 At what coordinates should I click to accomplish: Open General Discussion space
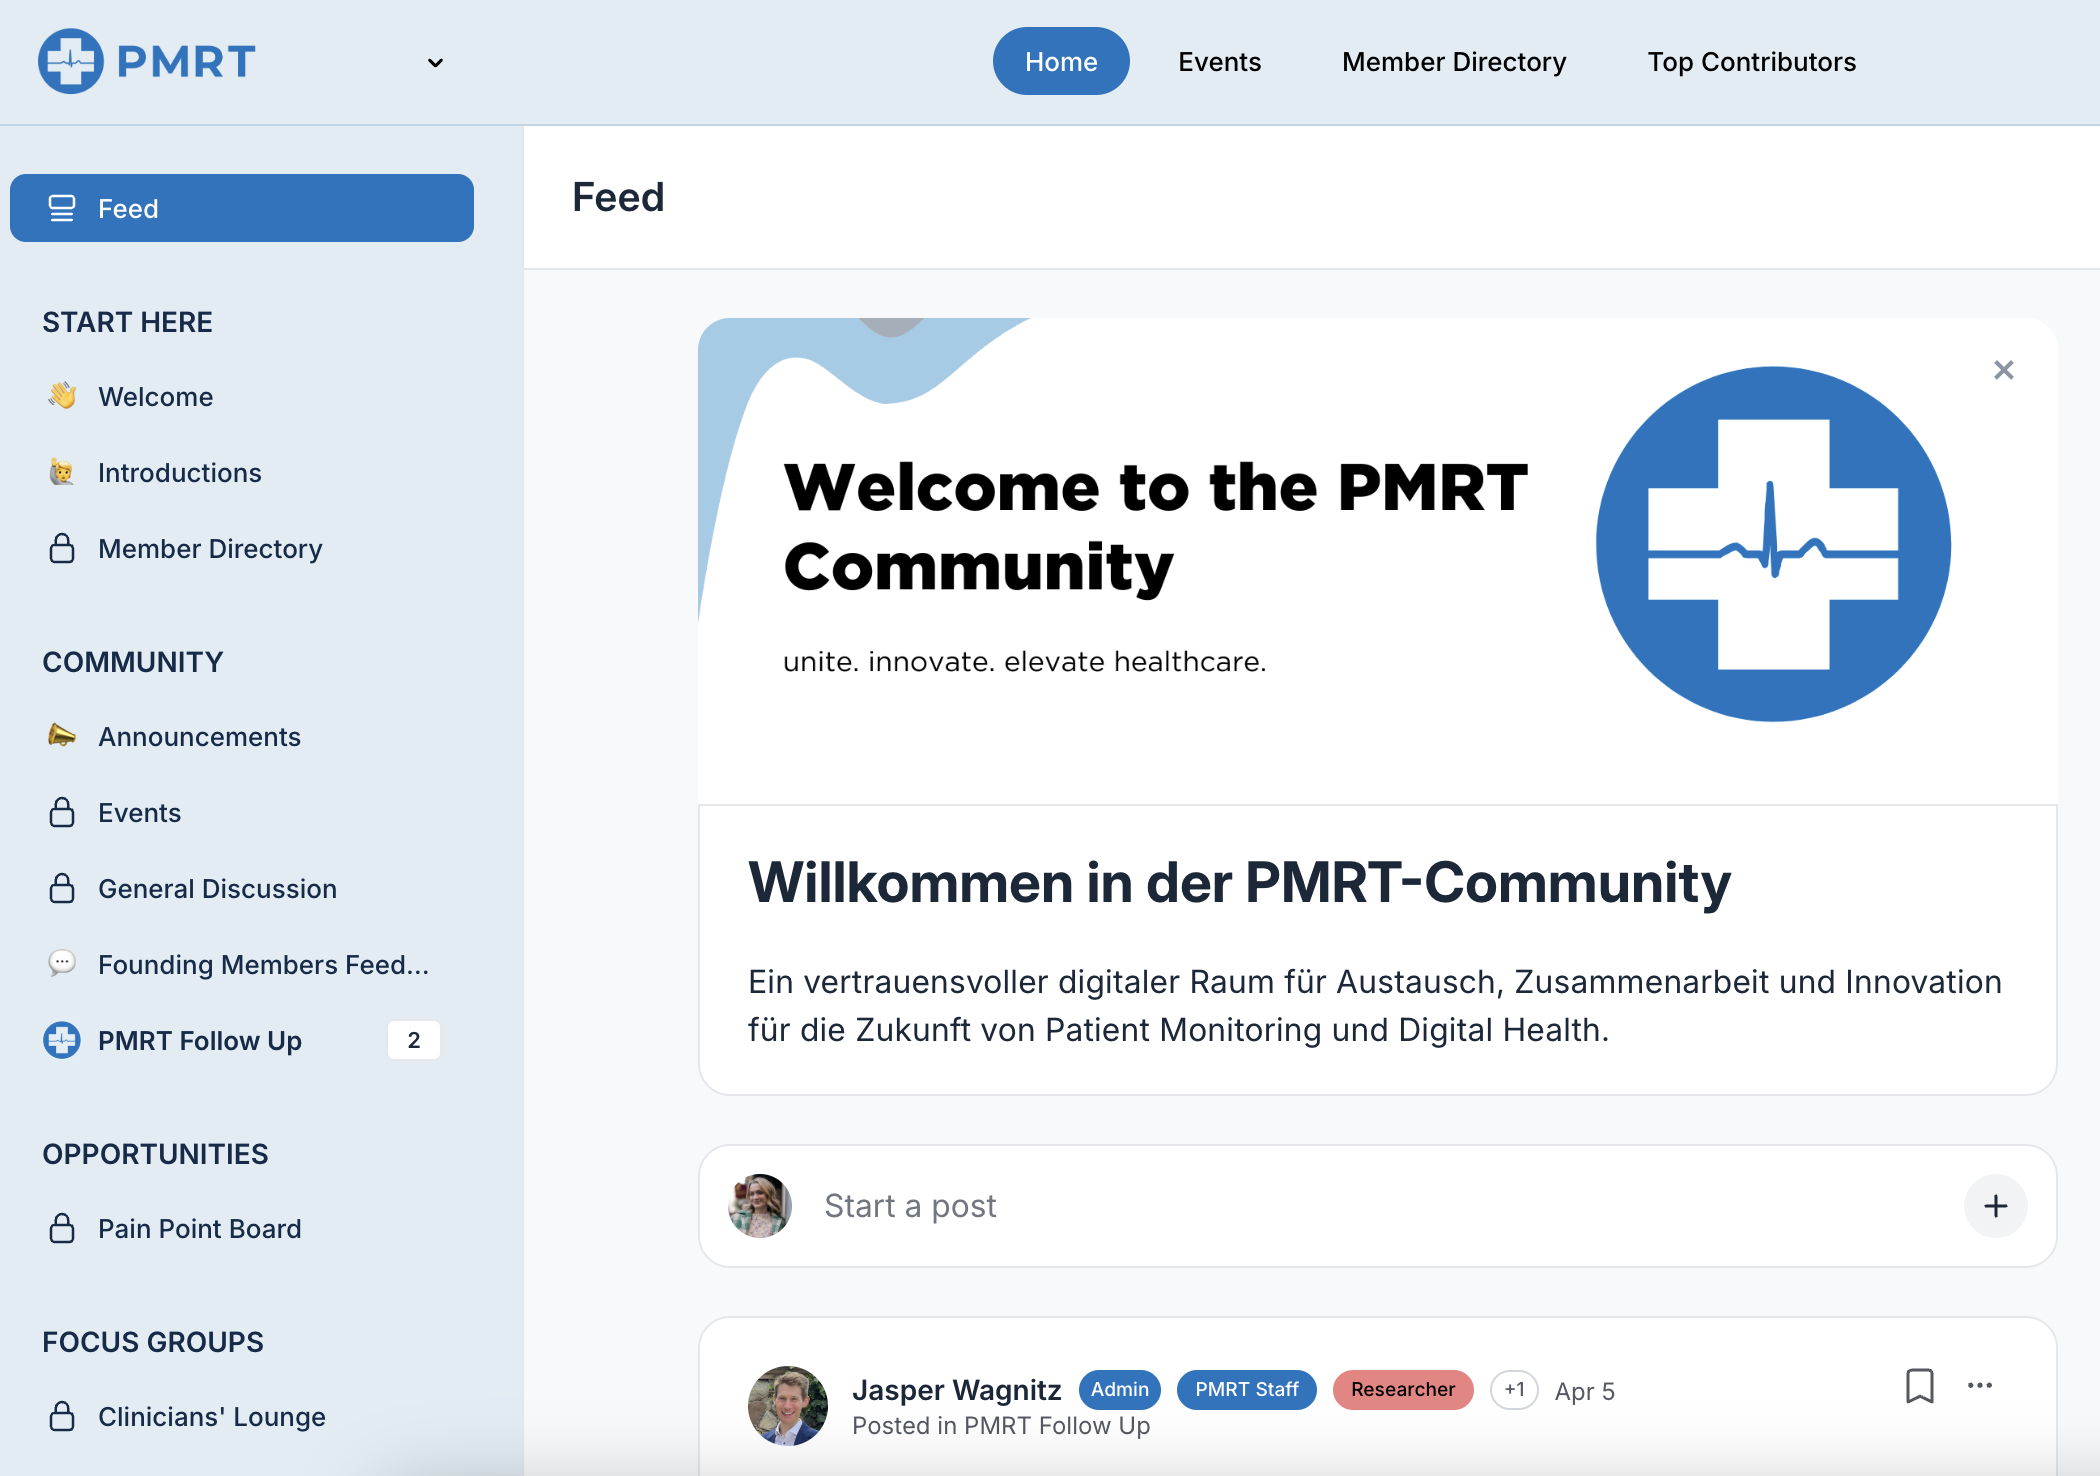[x=217, y=888]
